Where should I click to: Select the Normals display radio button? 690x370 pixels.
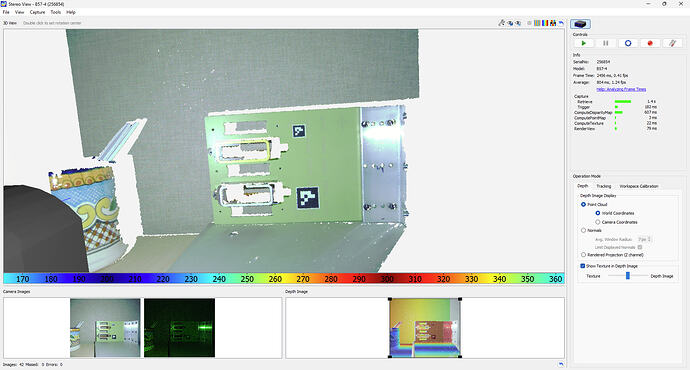[x=584, y=231]
